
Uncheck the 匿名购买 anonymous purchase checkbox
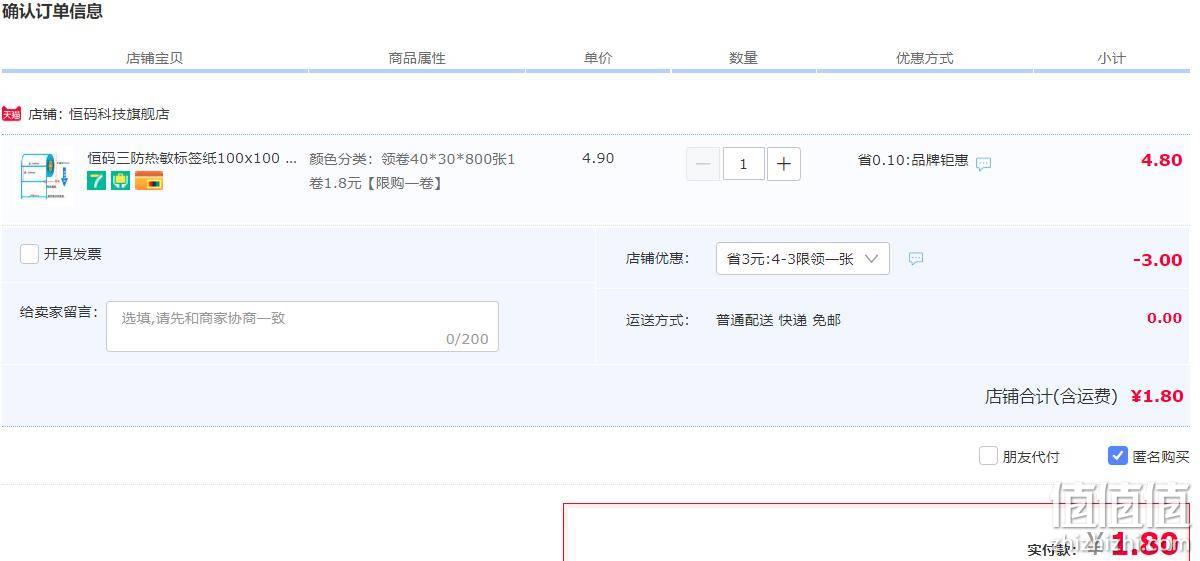tap(1118, 456)
